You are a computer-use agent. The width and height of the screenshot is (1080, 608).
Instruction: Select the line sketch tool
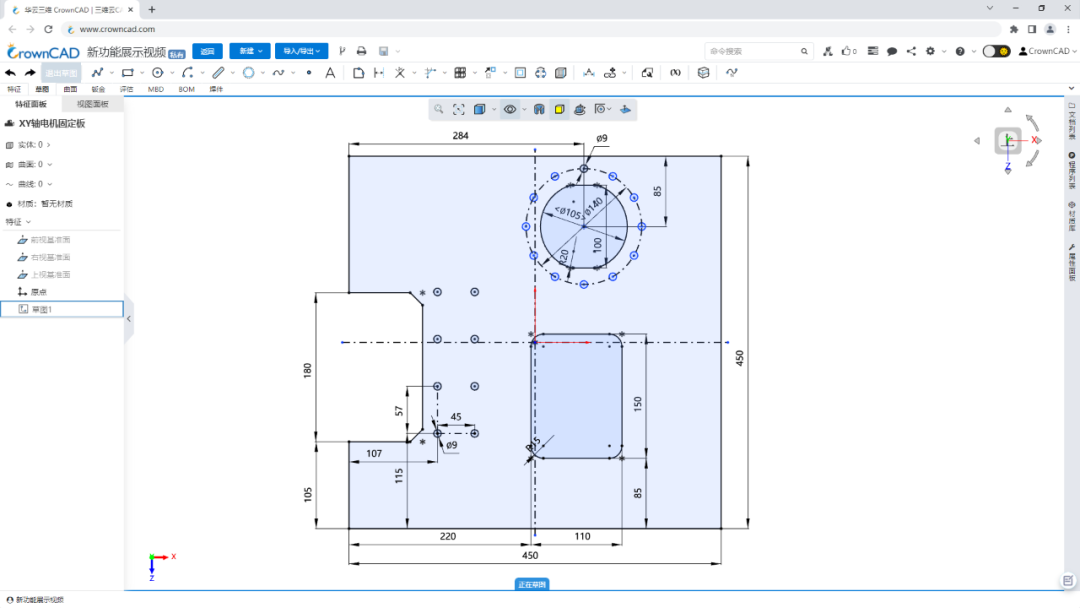click(x=97, y=72)
